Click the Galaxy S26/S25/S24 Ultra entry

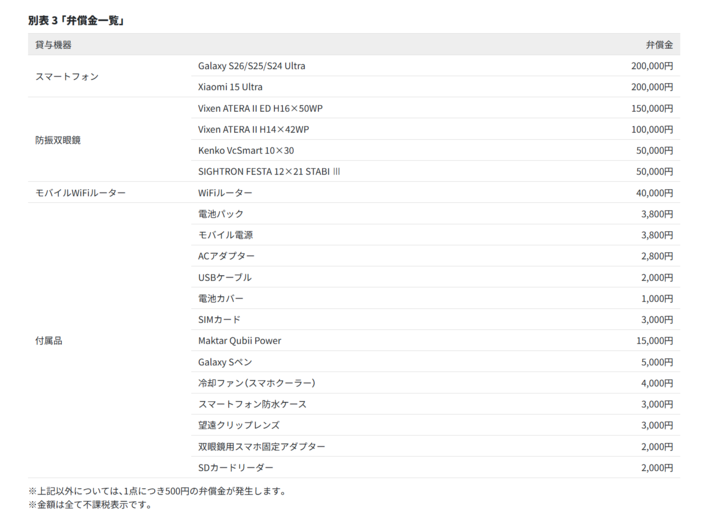pos(251,66)
